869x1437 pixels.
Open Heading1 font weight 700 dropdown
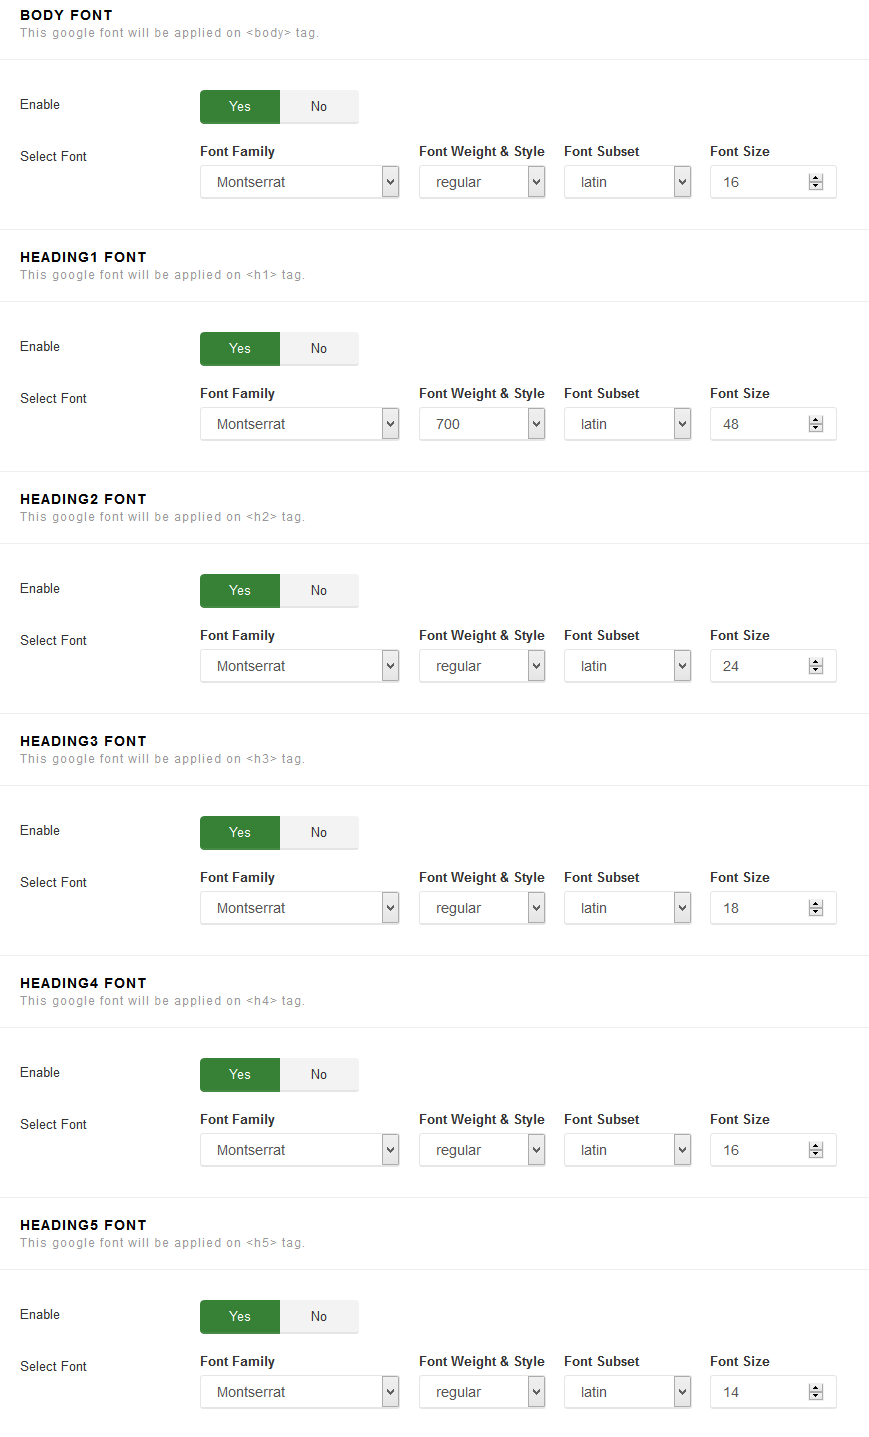(482, 424)
